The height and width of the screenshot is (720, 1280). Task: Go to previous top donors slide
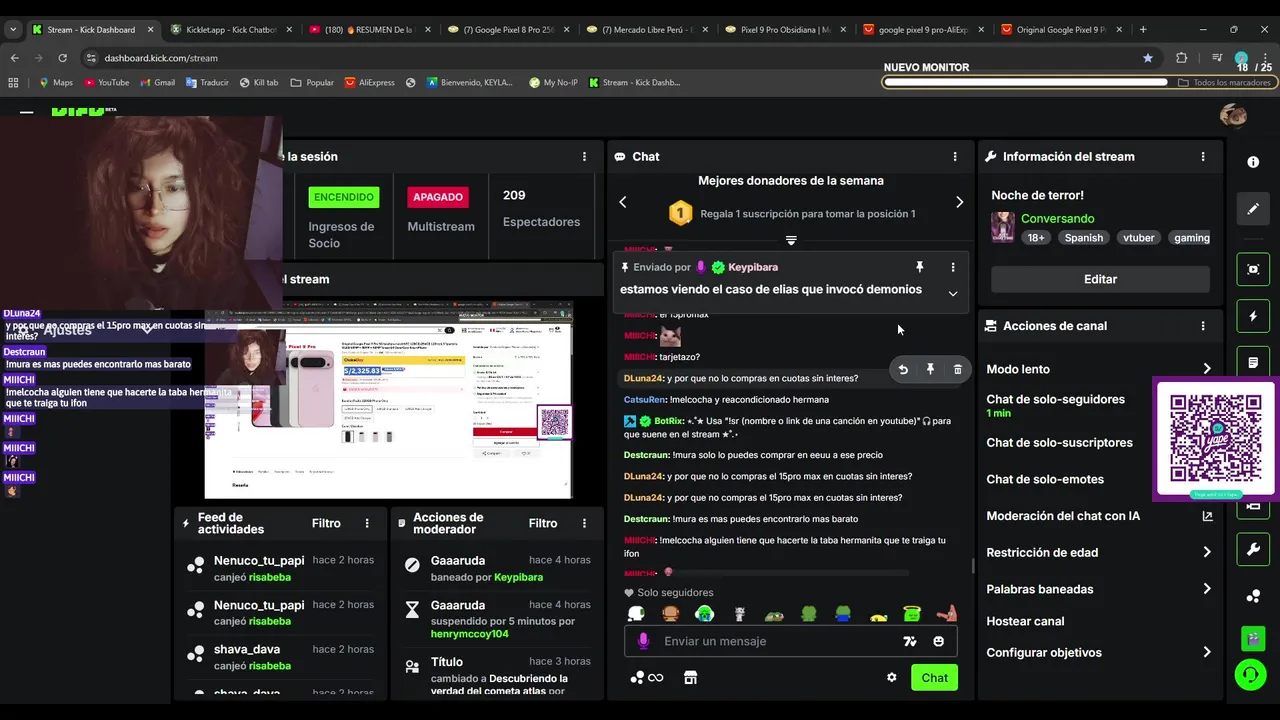[623, 202]
